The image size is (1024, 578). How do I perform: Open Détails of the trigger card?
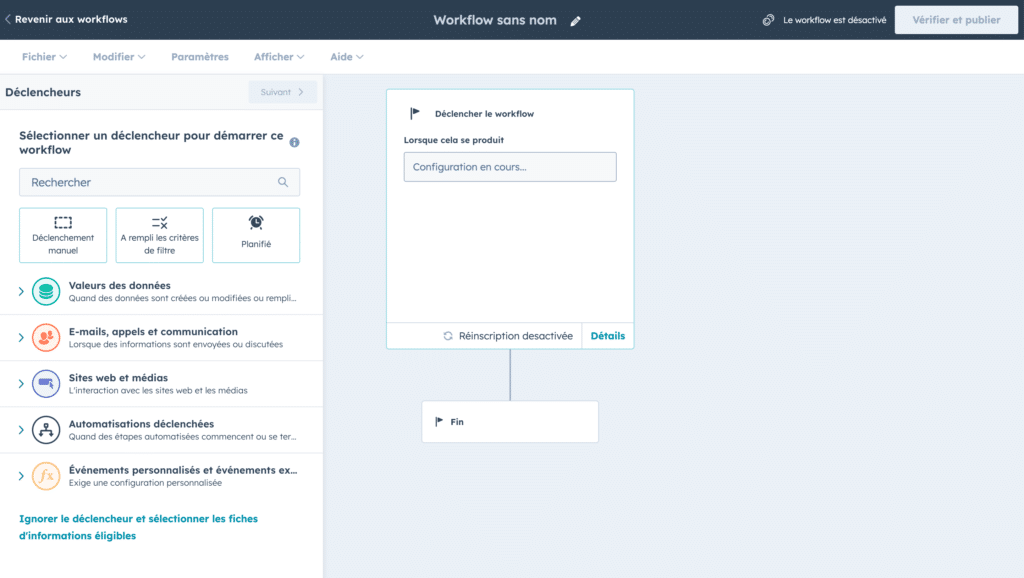click(607, 336)
